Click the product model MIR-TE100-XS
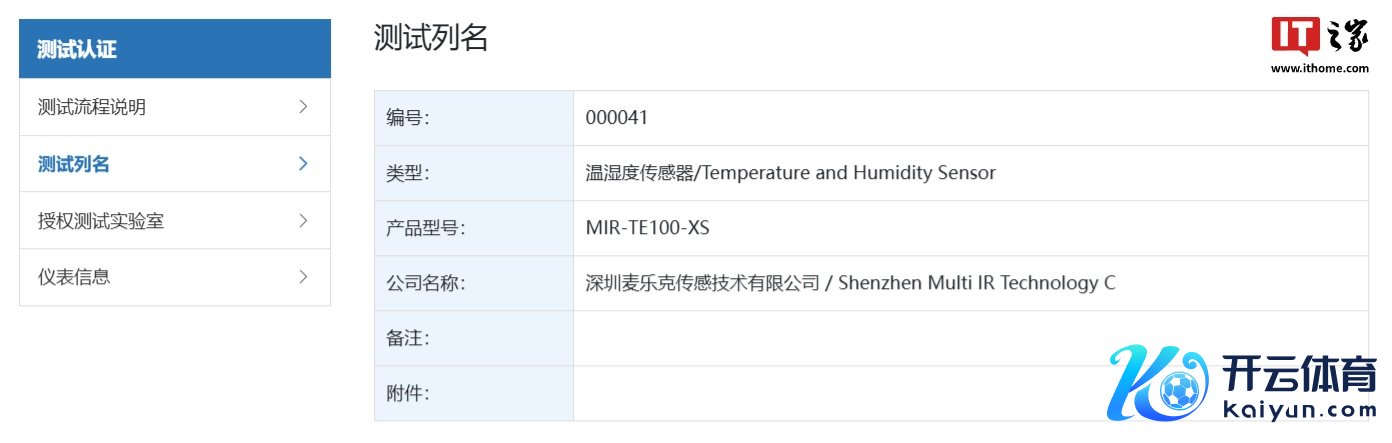The height and width of the screenshot is (443, 1392). (647, 227)
